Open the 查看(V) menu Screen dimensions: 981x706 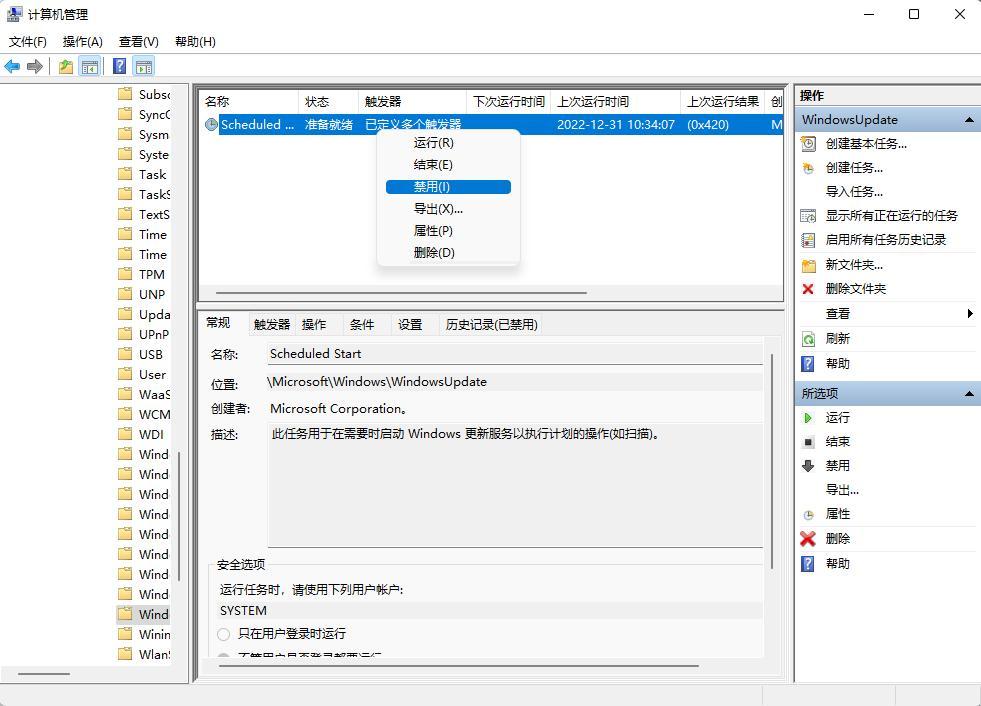[x=139, y=42]
